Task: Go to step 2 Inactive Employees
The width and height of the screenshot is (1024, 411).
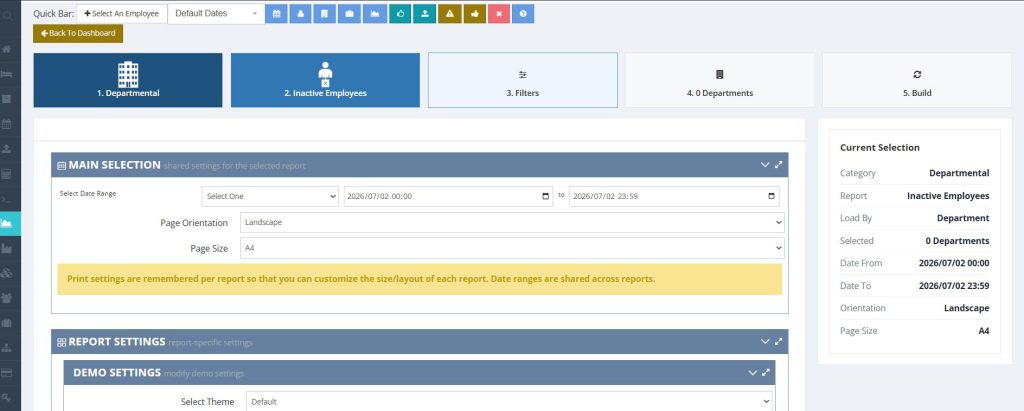Action: pos(325,80)
